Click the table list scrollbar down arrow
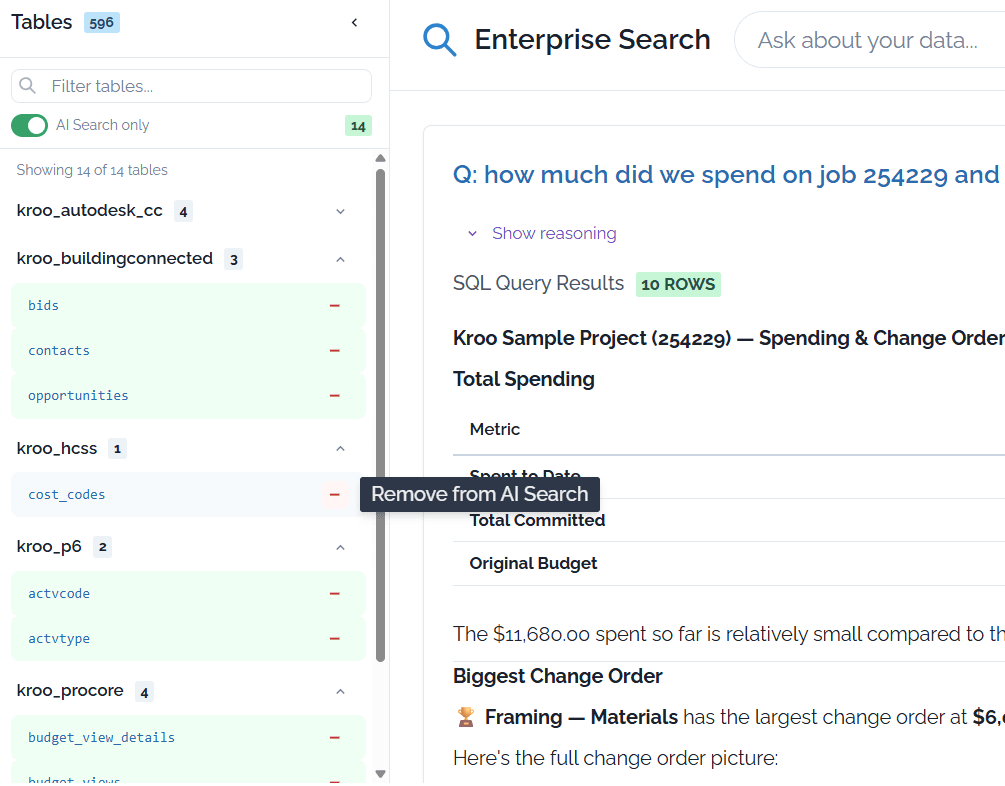 coord(380,773)
